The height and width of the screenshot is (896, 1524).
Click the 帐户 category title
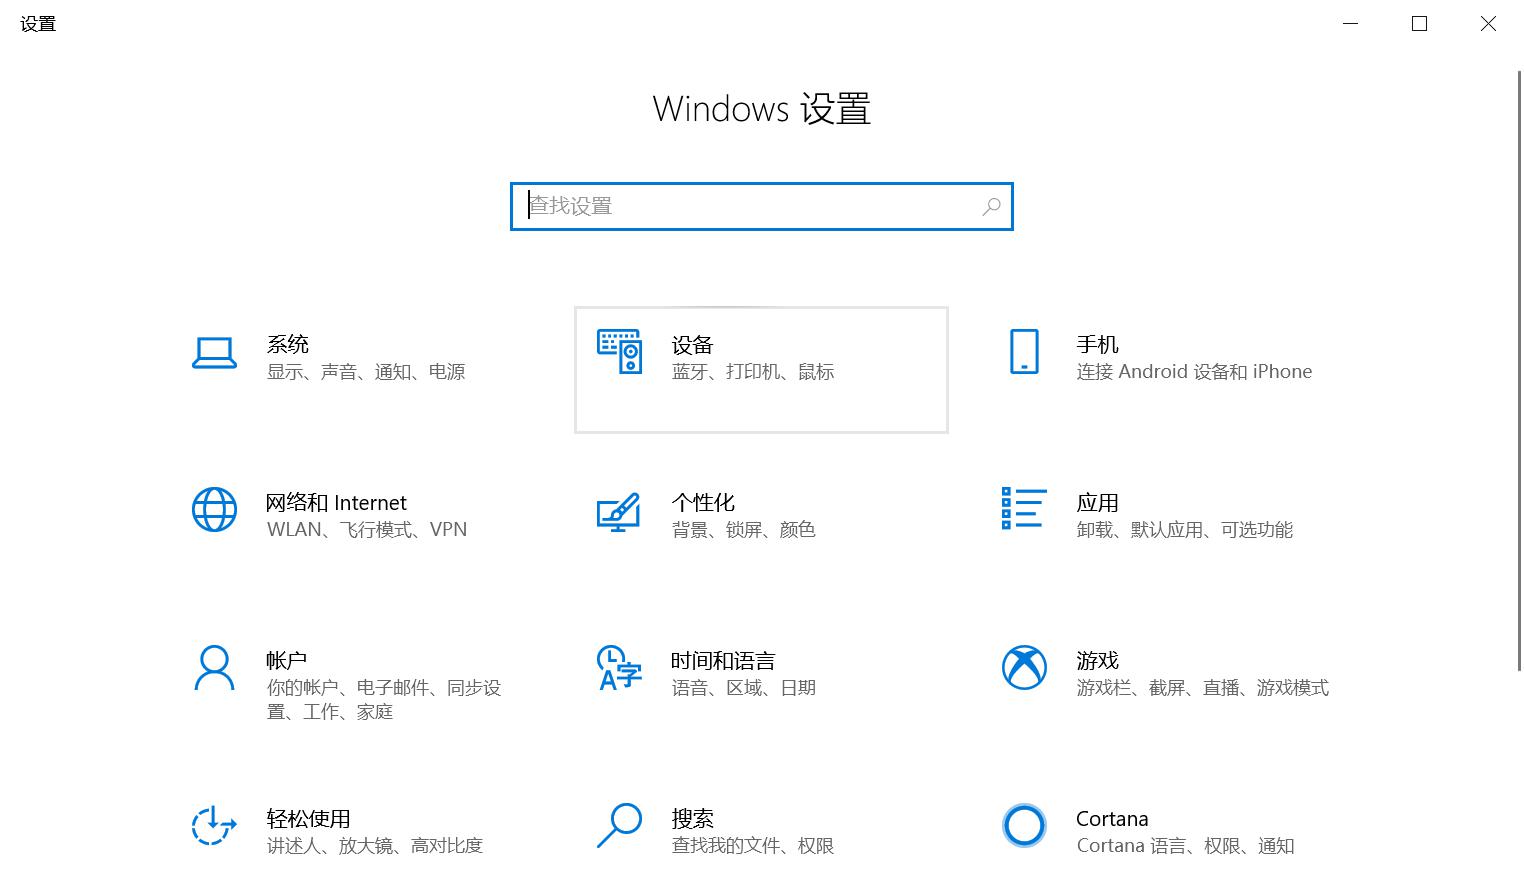tap(286, 660)
